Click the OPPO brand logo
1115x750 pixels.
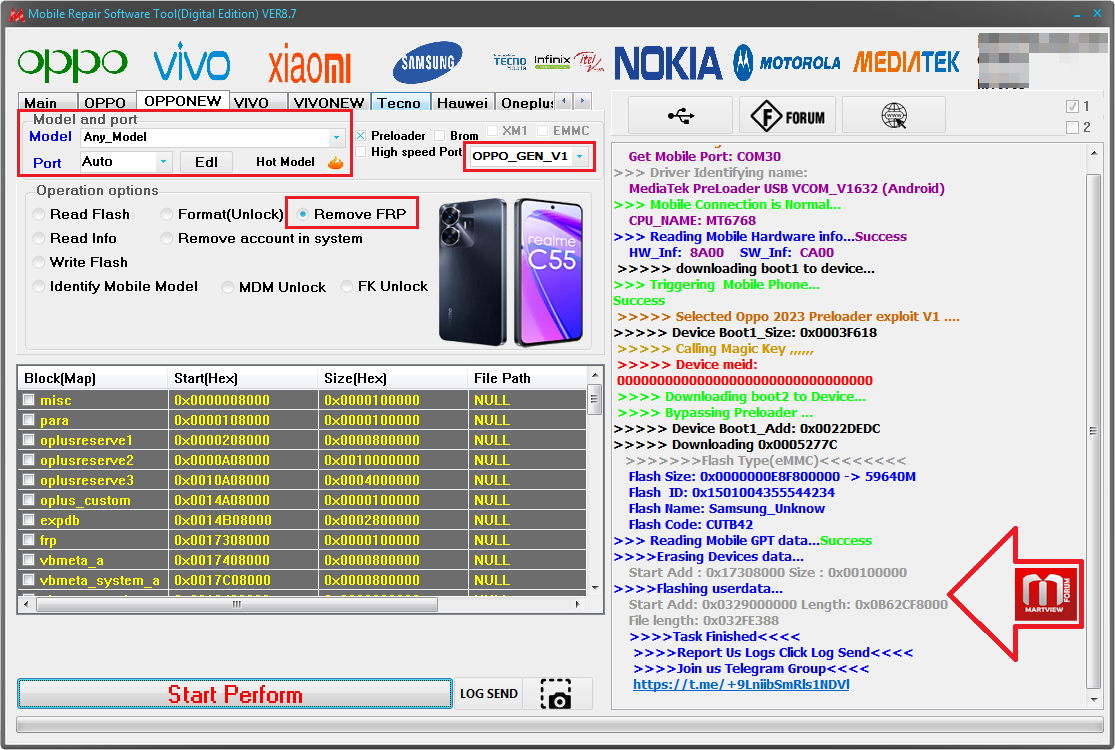73,63
